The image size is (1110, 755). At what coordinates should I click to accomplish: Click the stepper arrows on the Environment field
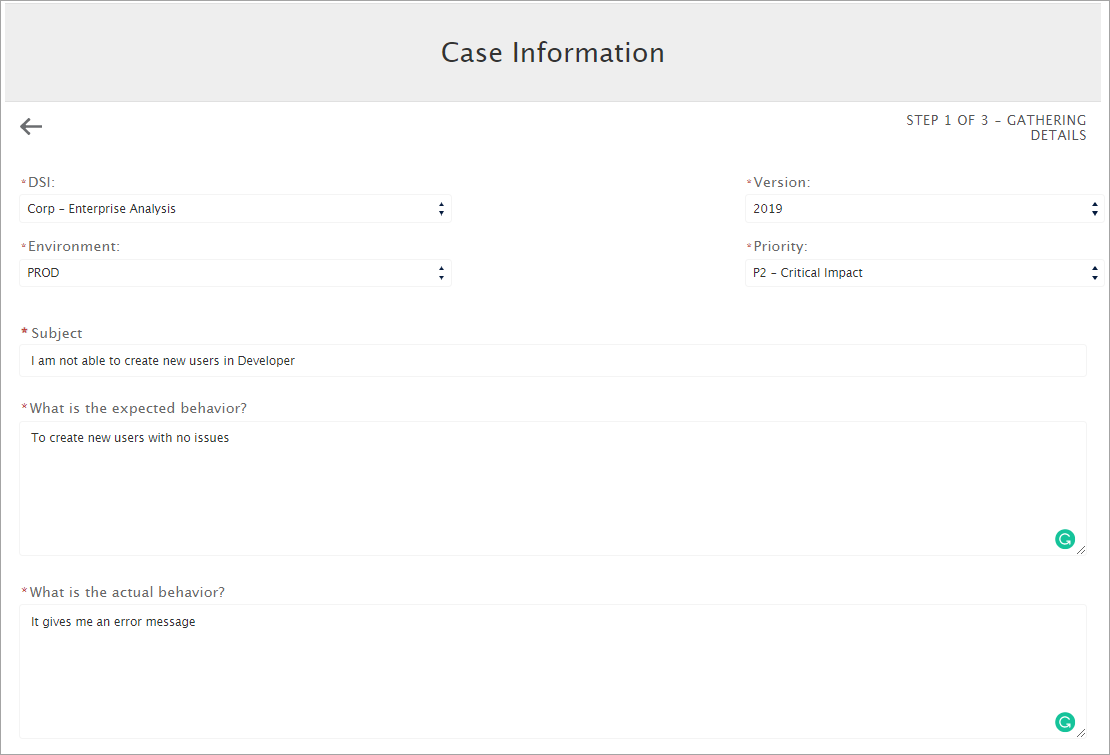click(x=441, y=272)
